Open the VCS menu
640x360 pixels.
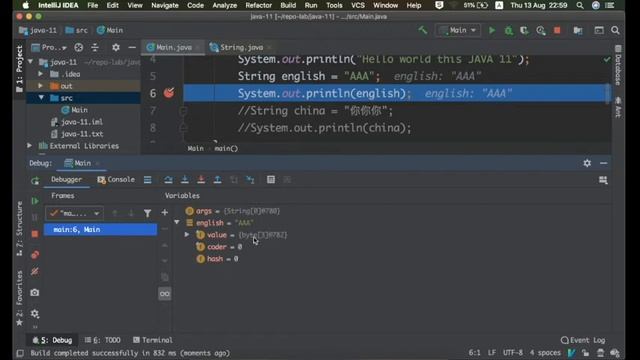point(358,5)
